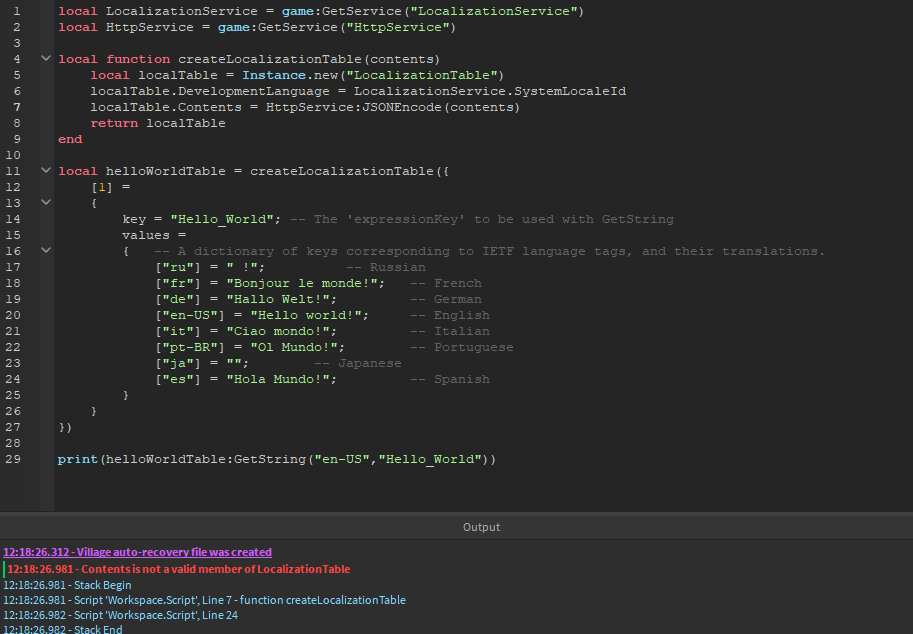Open the stack trace entry for Line 7

(x=204, y=600)
